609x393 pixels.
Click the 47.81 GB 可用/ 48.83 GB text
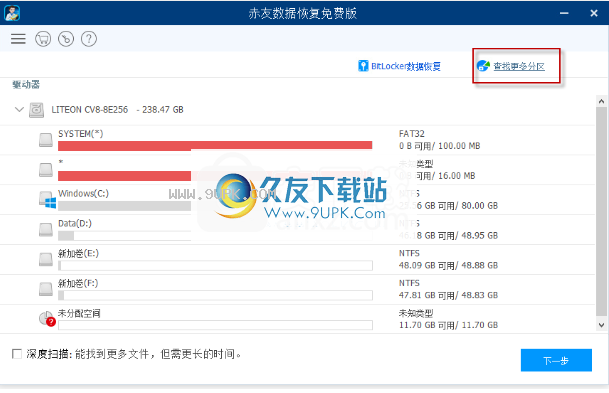click(x=448, y=296)
